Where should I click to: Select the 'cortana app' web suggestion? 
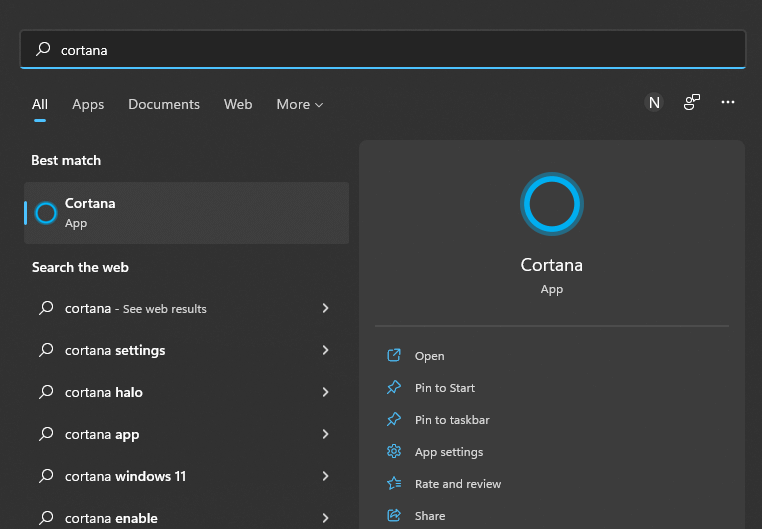[x=186, y=434]
